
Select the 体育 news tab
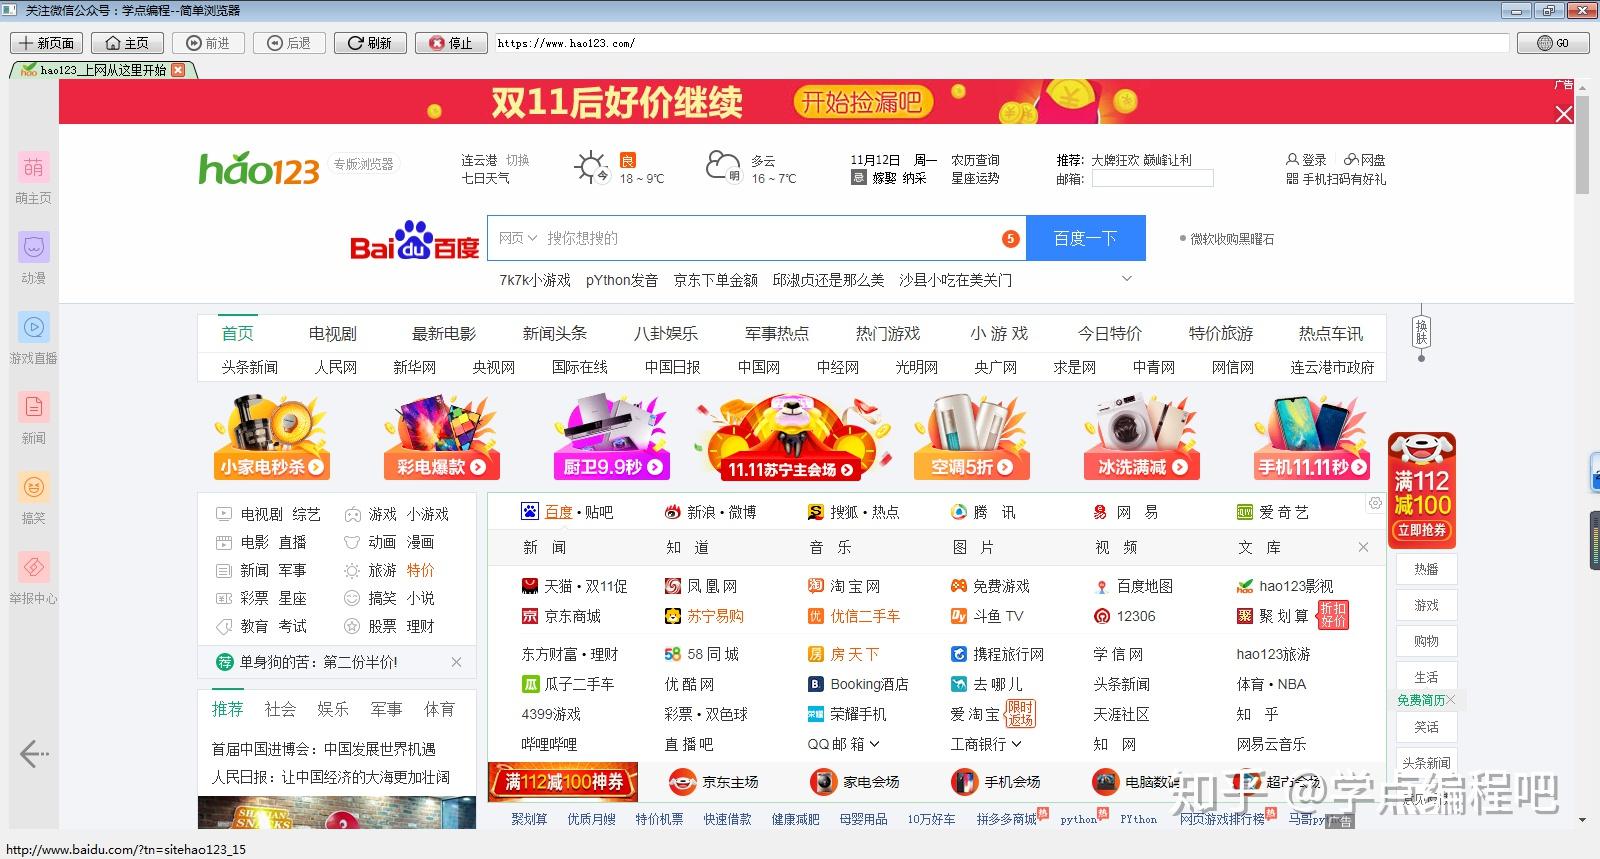(439, 709)
